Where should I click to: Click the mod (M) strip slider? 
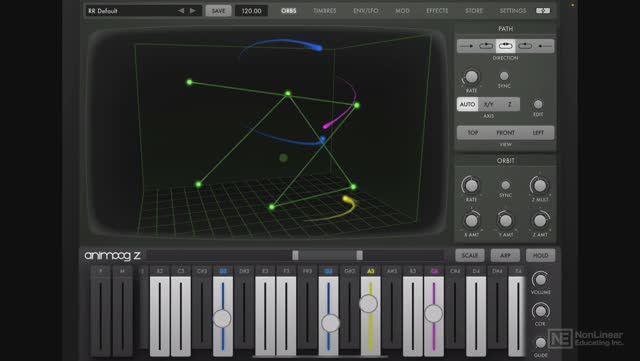[x=122, y=316]
